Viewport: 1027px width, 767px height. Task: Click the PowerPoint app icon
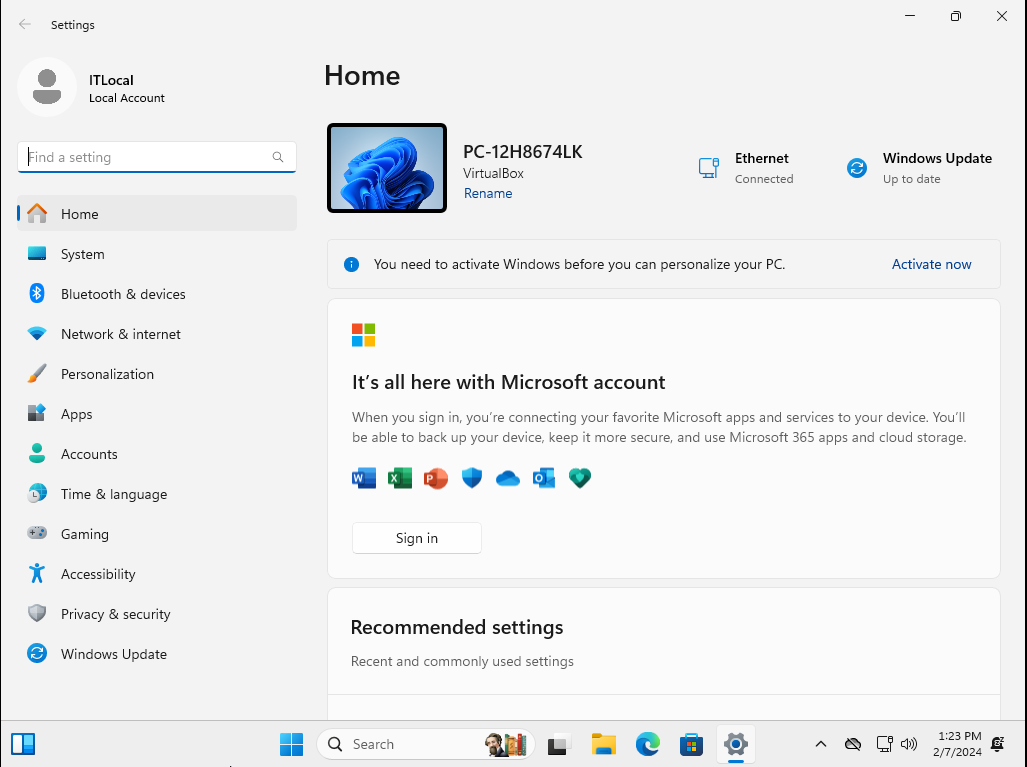[436, 478]
